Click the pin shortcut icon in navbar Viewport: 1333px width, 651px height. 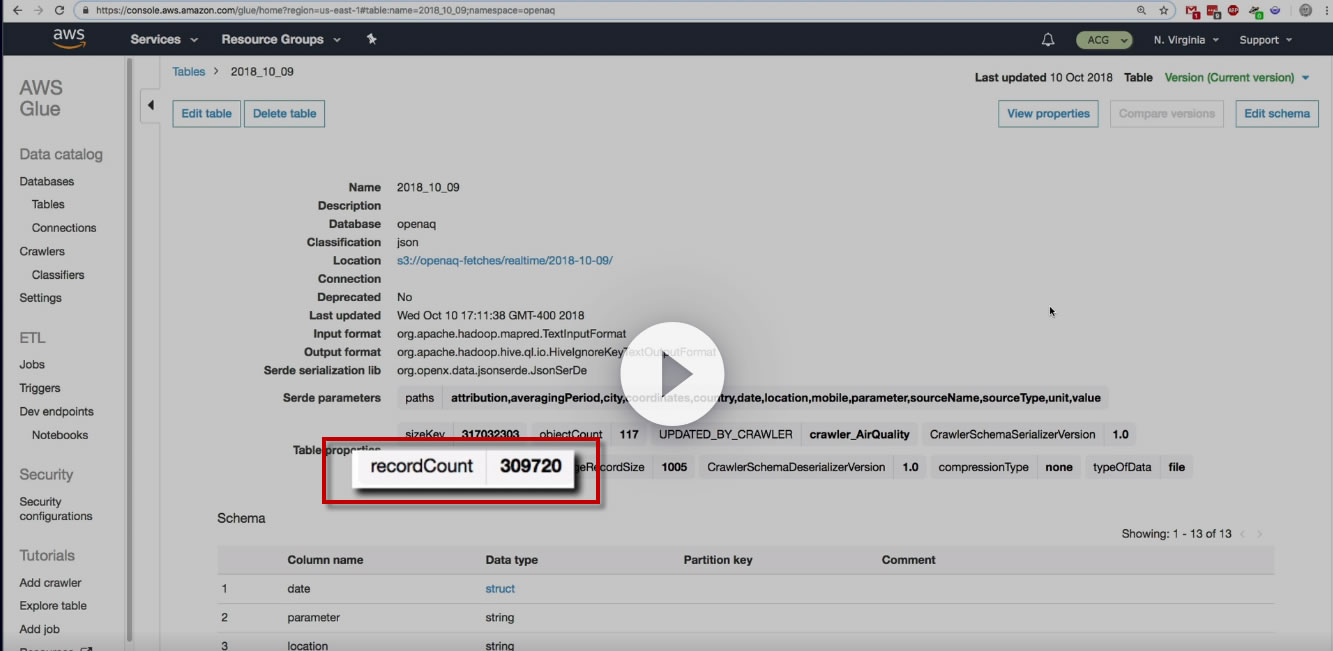point(371,39)
